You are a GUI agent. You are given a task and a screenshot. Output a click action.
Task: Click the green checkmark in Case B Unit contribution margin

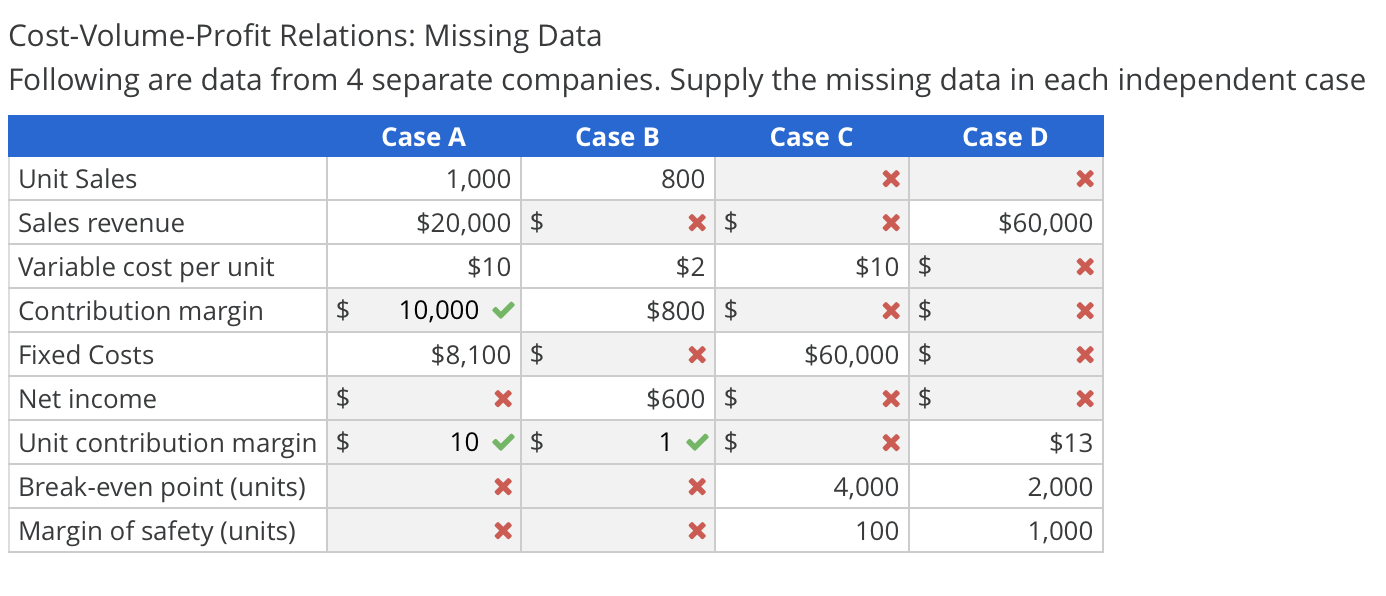695,442
